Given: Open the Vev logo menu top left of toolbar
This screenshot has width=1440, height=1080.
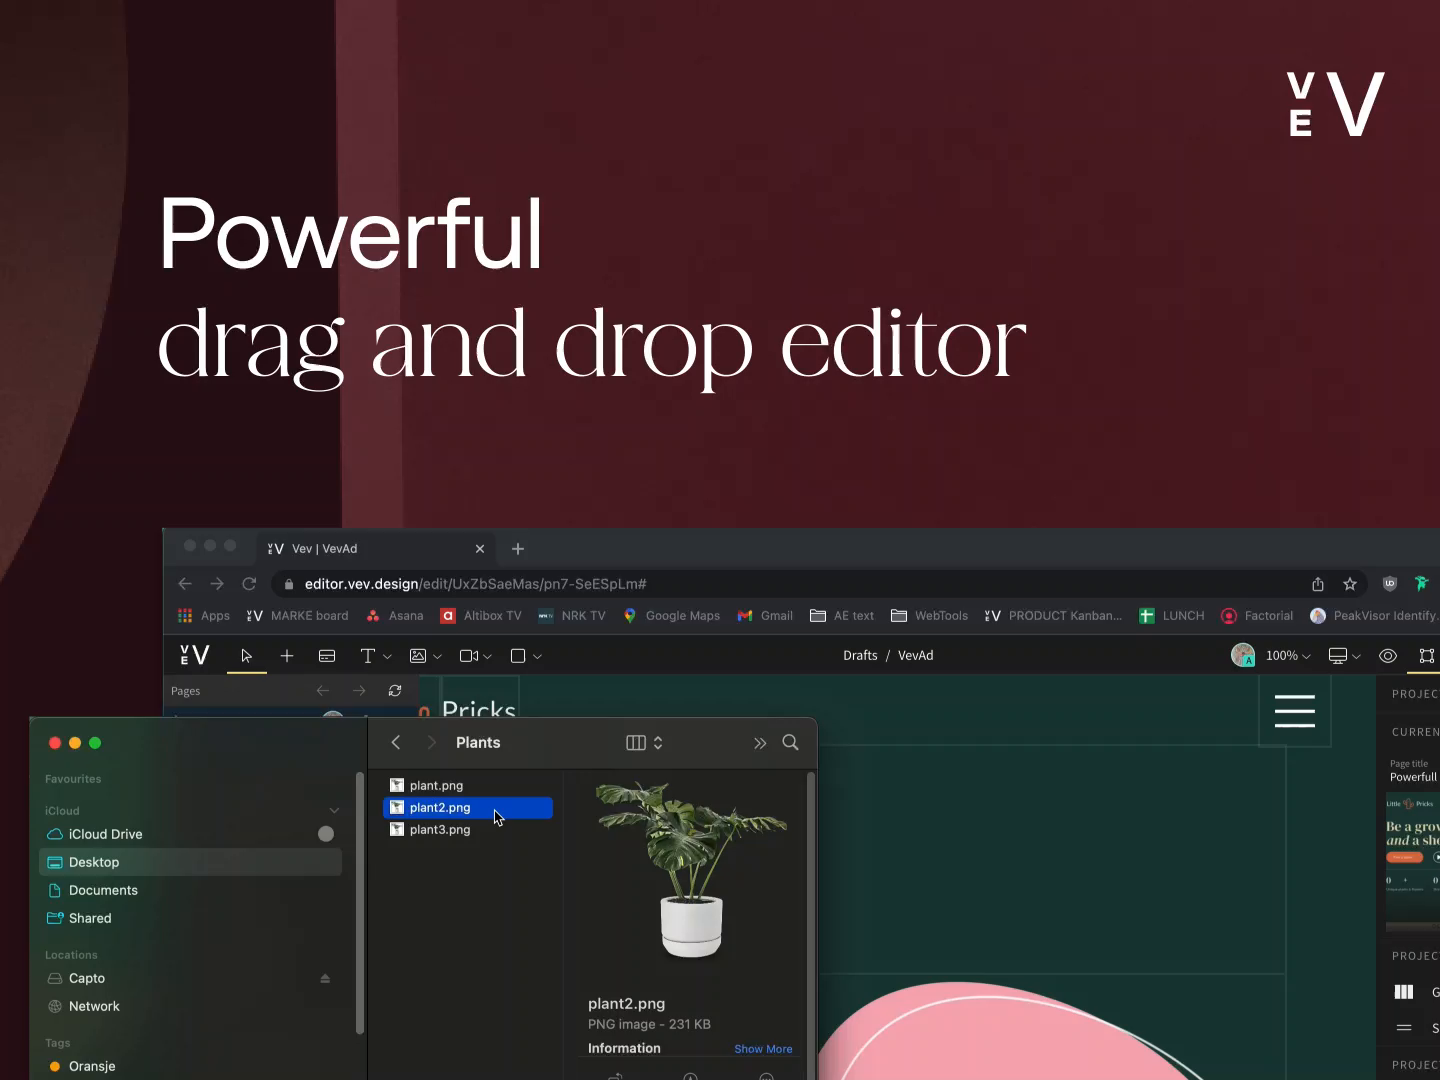Looking at the screenshot, I should tap(193, 655).
